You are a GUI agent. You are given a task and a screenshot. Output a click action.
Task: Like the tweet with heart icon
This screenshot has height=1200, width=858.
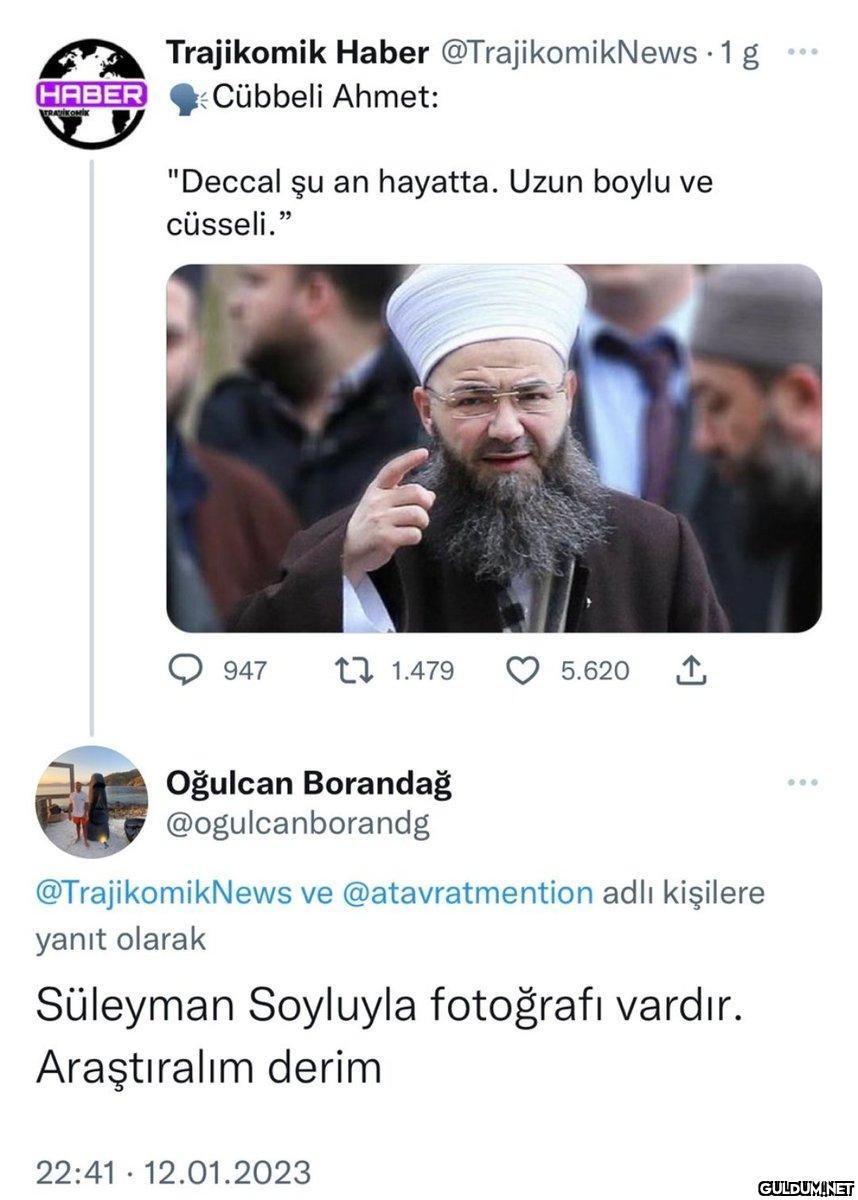tap(524, 671)
